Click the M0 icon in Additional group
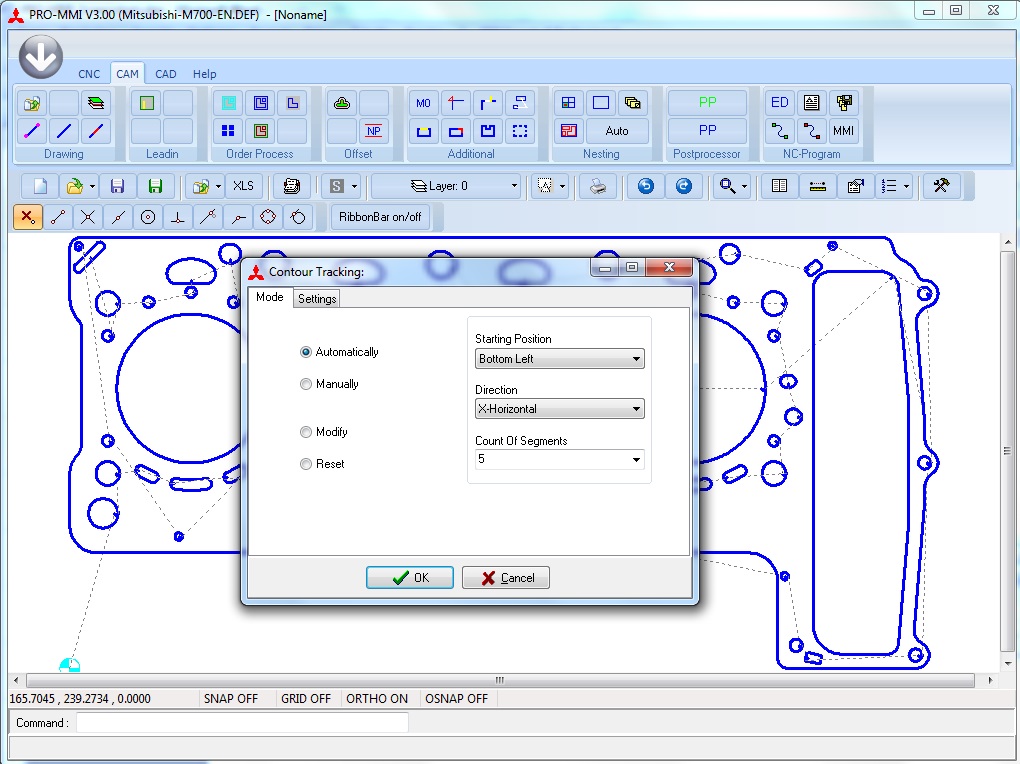Screen dimensions: 1020x764 [x=423, y=103]
